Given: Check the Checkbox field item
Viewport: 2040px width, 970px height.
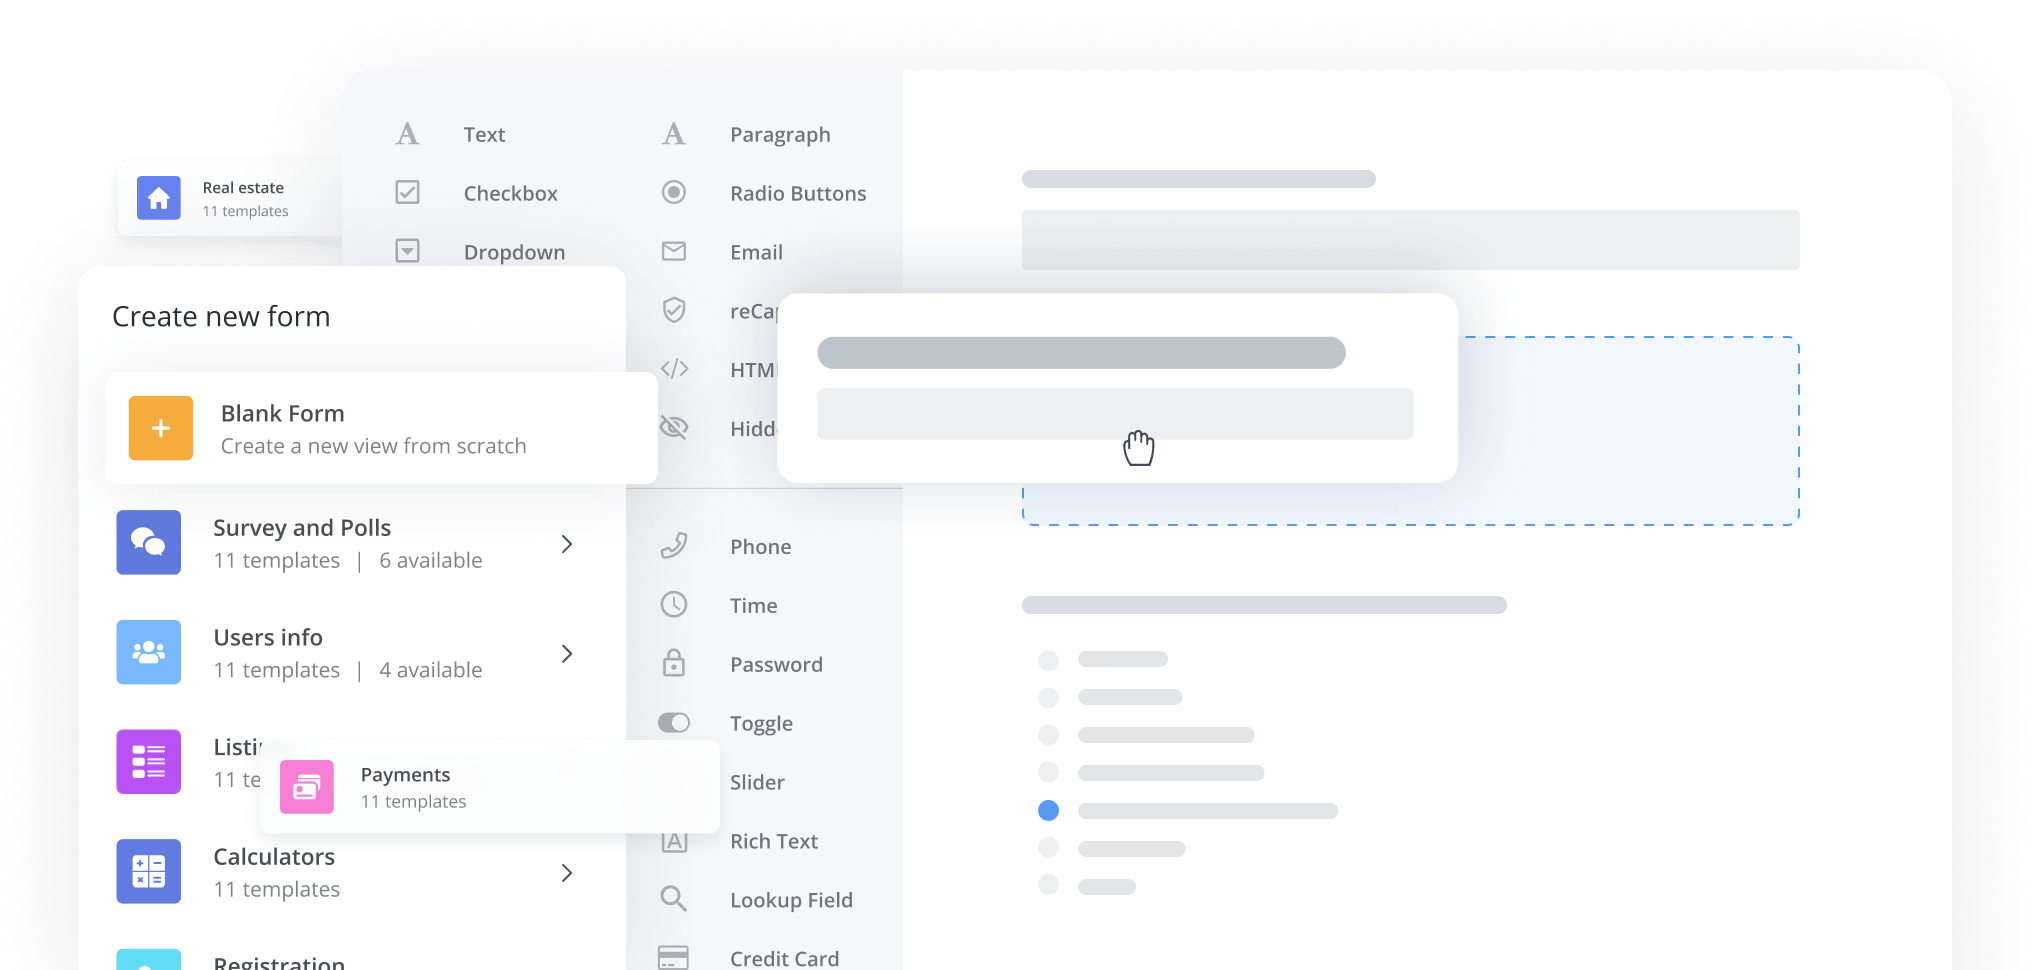Looking at the screenshot, I should tap(408, 193).
